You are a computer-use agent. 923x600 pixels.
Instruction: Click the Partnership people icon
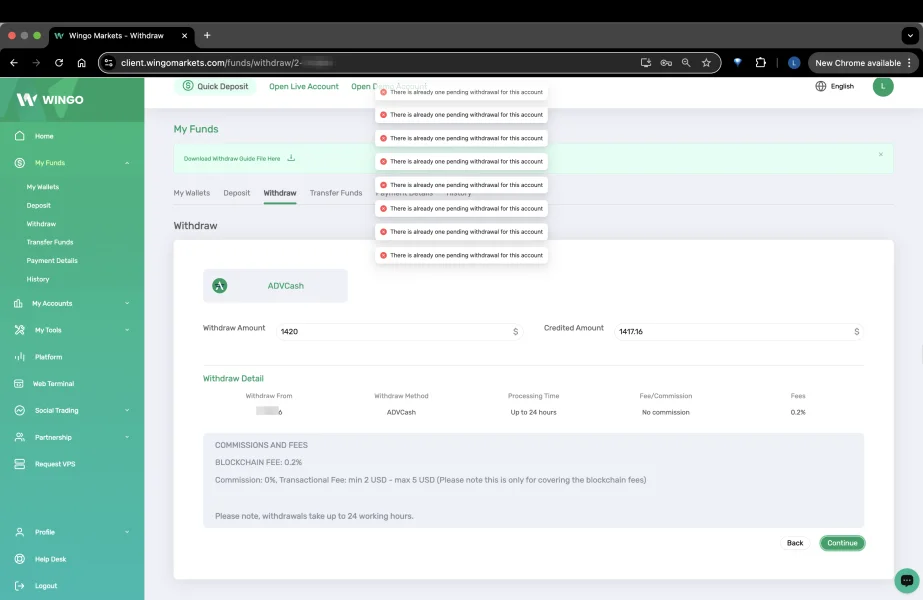point(19,437)
